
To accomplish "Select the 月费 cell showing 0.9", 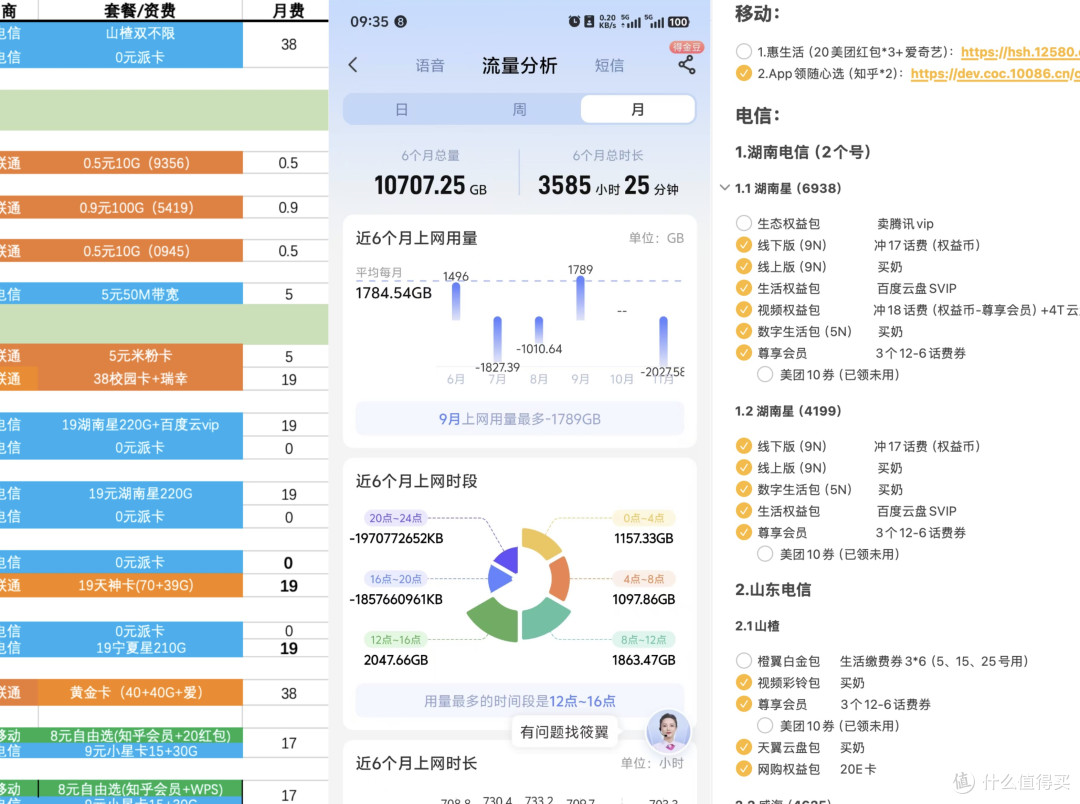I will (x=288, y=207).
